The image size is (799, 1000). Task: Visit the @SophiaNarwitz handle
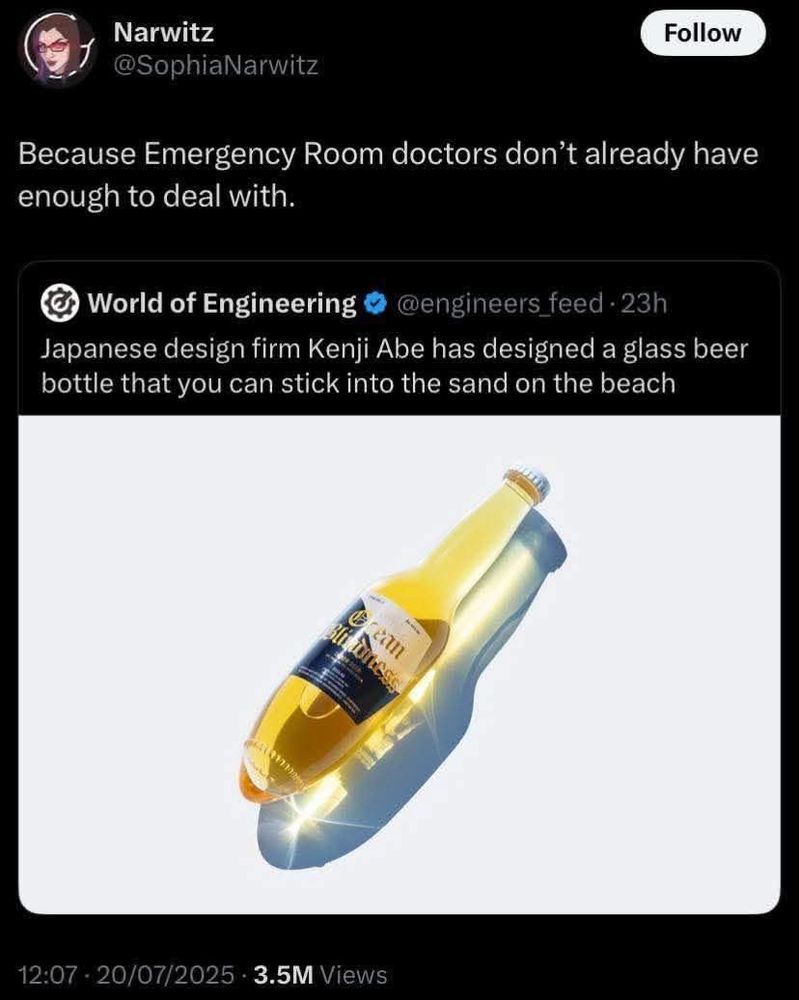click(x=216, y=66)
